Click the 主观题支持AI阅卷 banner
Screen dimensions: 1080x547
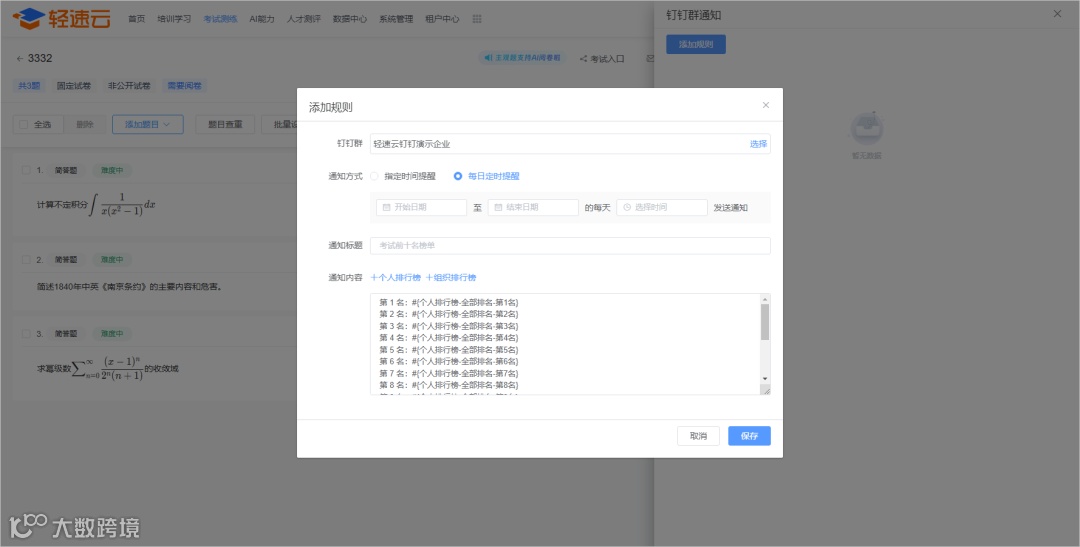(523, 59)
